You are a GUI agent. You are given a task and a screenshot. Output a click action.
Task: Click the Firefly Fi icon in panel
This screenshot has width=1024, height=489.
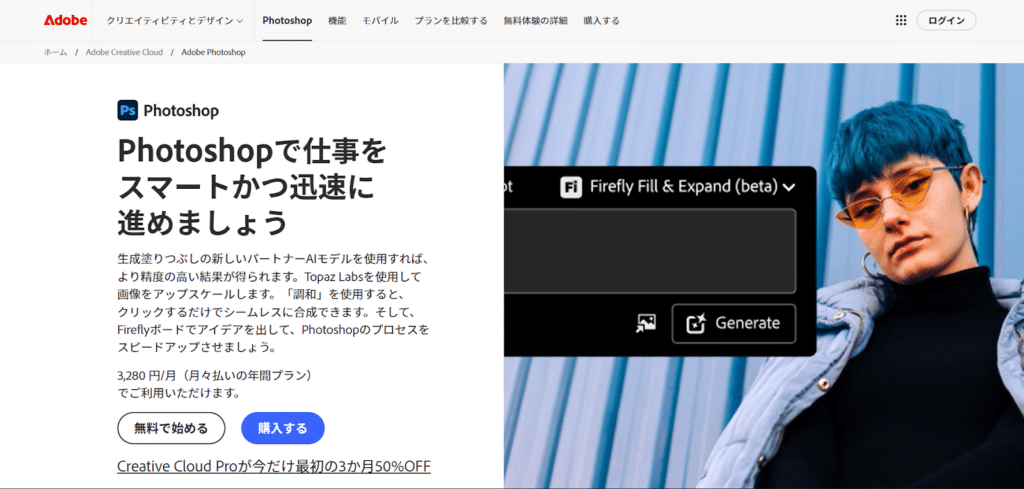(571, 187)
